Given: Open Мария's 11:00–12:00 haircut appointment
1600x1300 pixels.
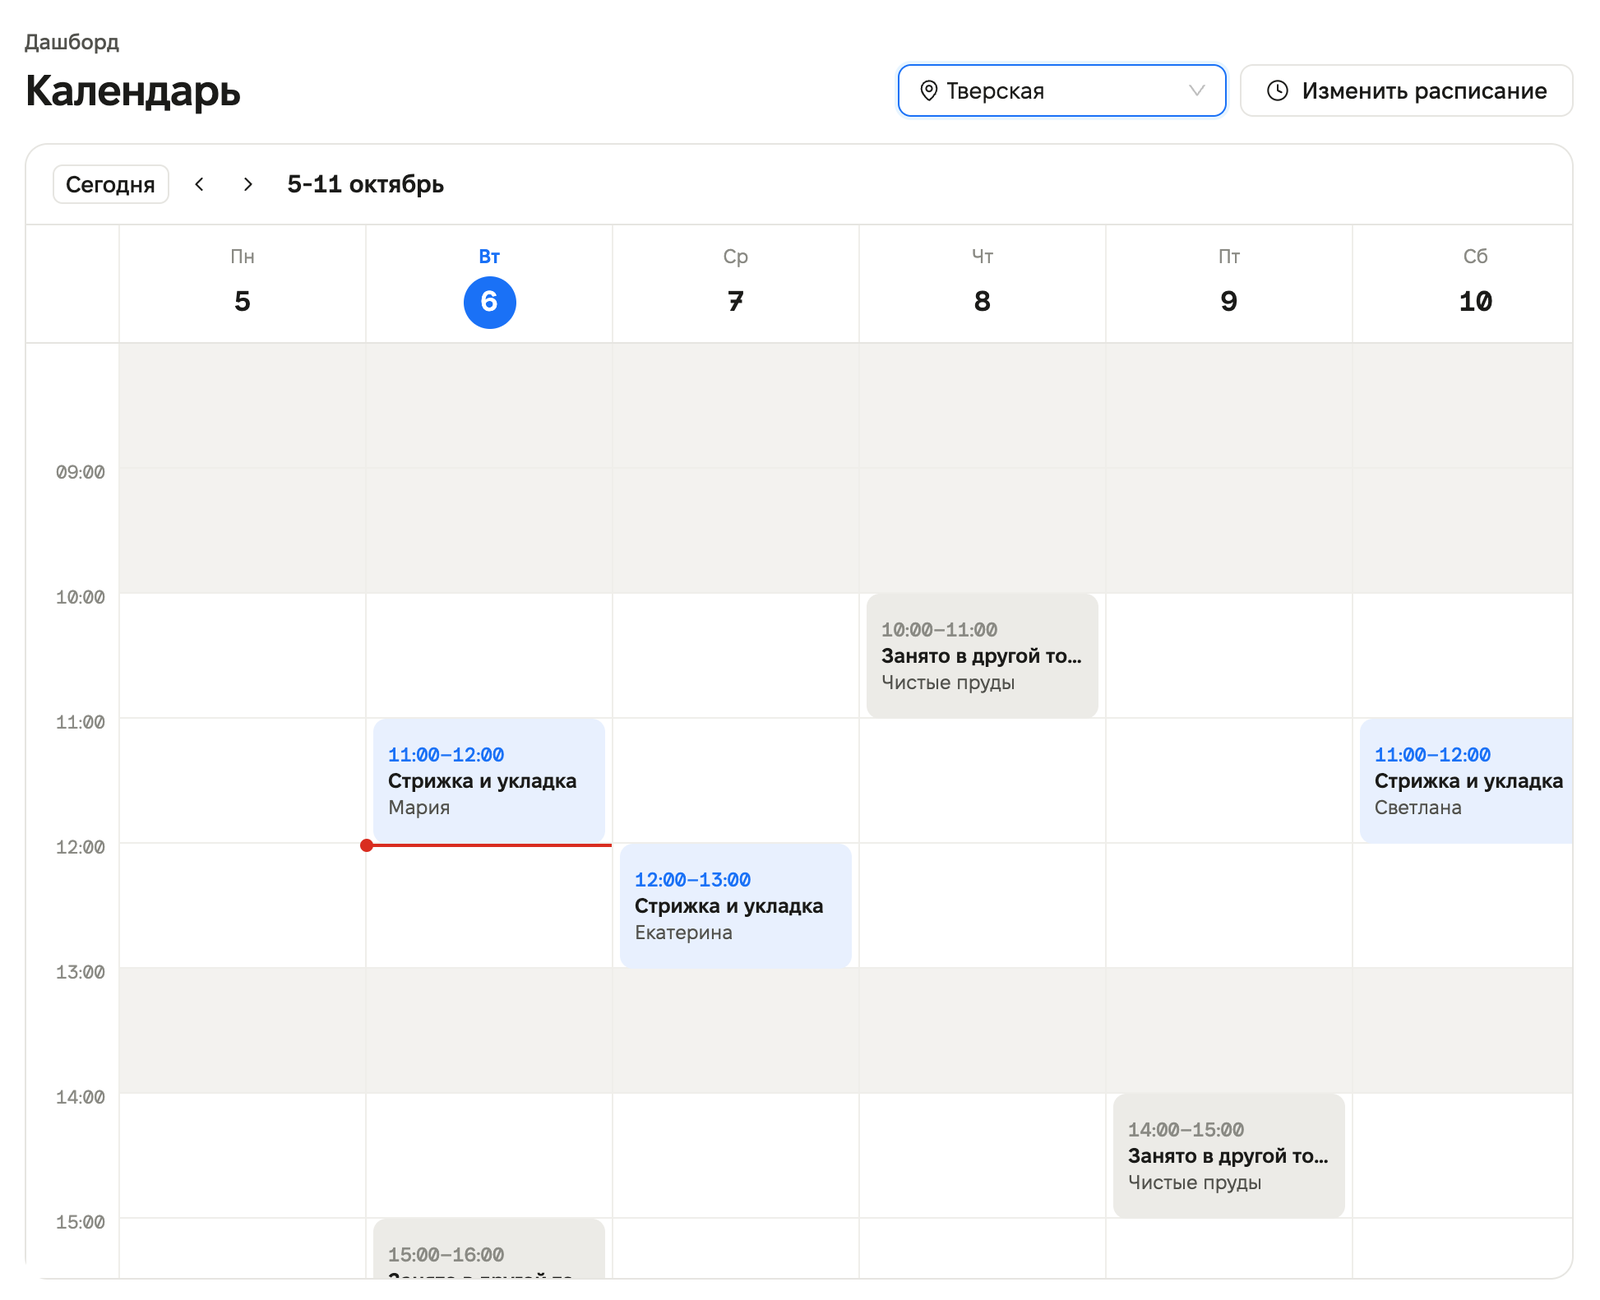Looking at the screenshot, I should pyautogui.click(x=489, y=781).
